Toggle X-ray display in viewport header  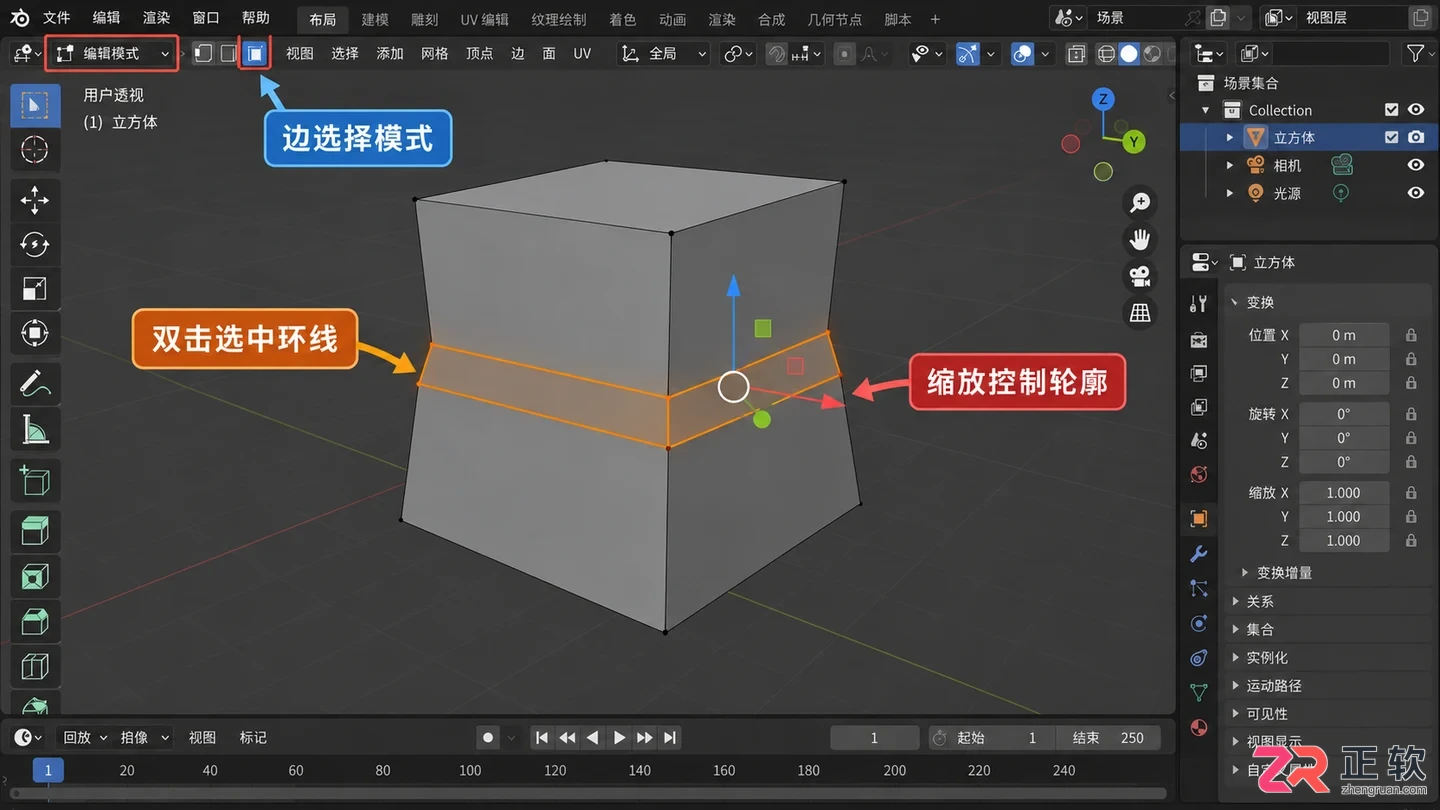coord(1076,54)
